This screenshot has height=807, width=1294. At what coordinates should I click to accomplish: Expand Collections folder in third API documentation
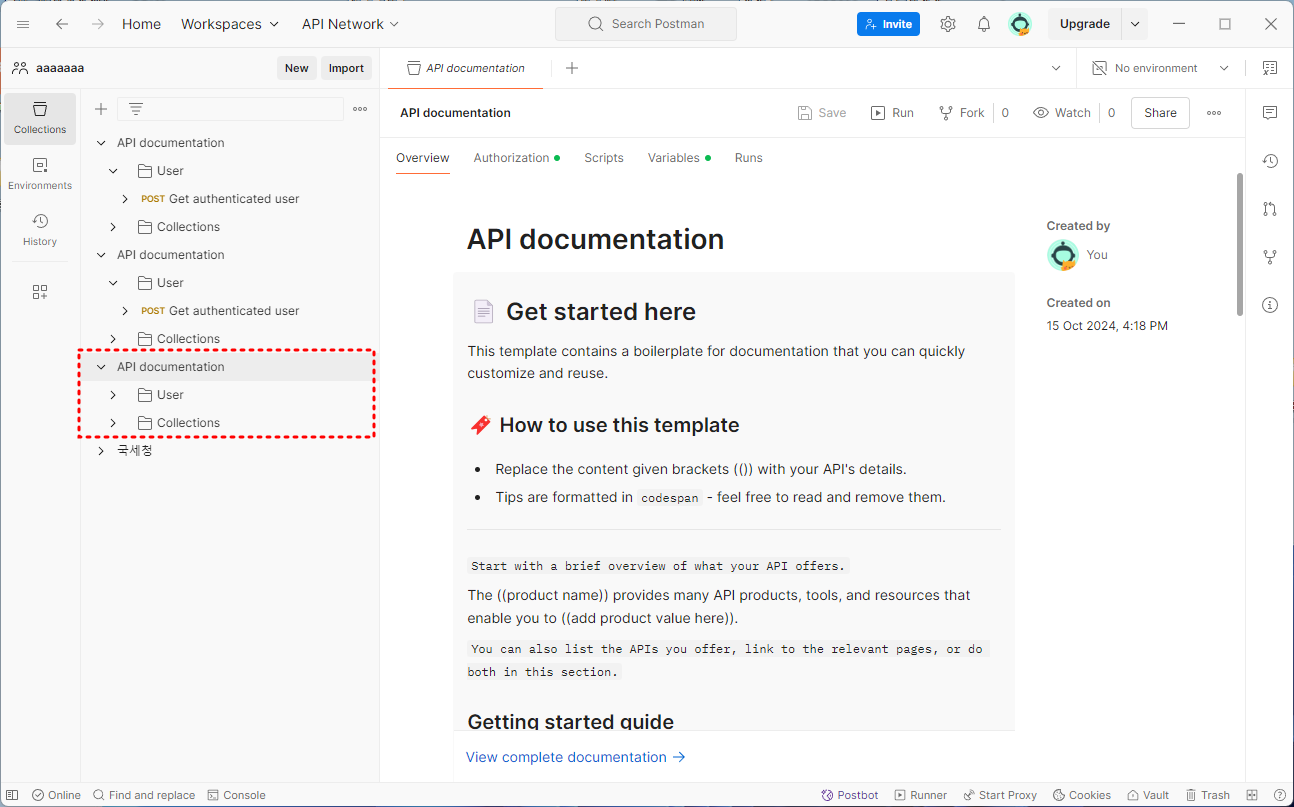pyautogui.click(x=113, y=423)
